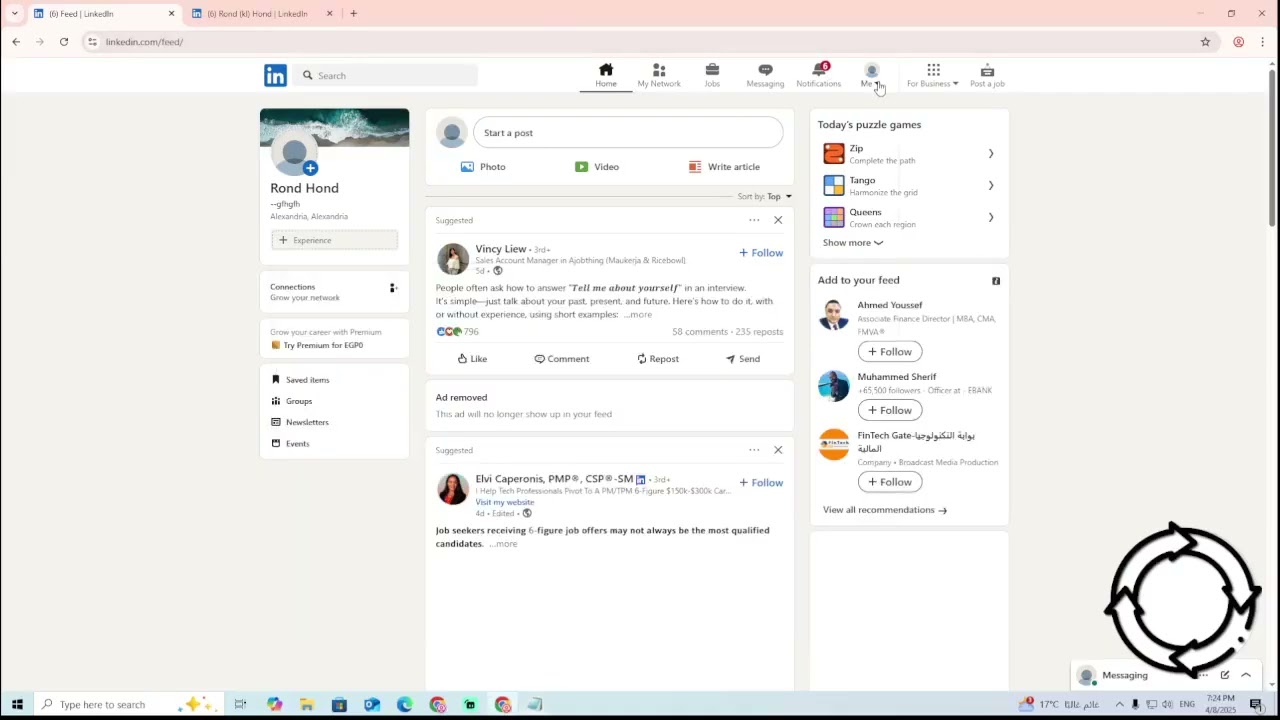The width and height of the screenshot is (1280, 720).
Task: Expand Vincy Liew's post with more
Action: pos(638,315)
